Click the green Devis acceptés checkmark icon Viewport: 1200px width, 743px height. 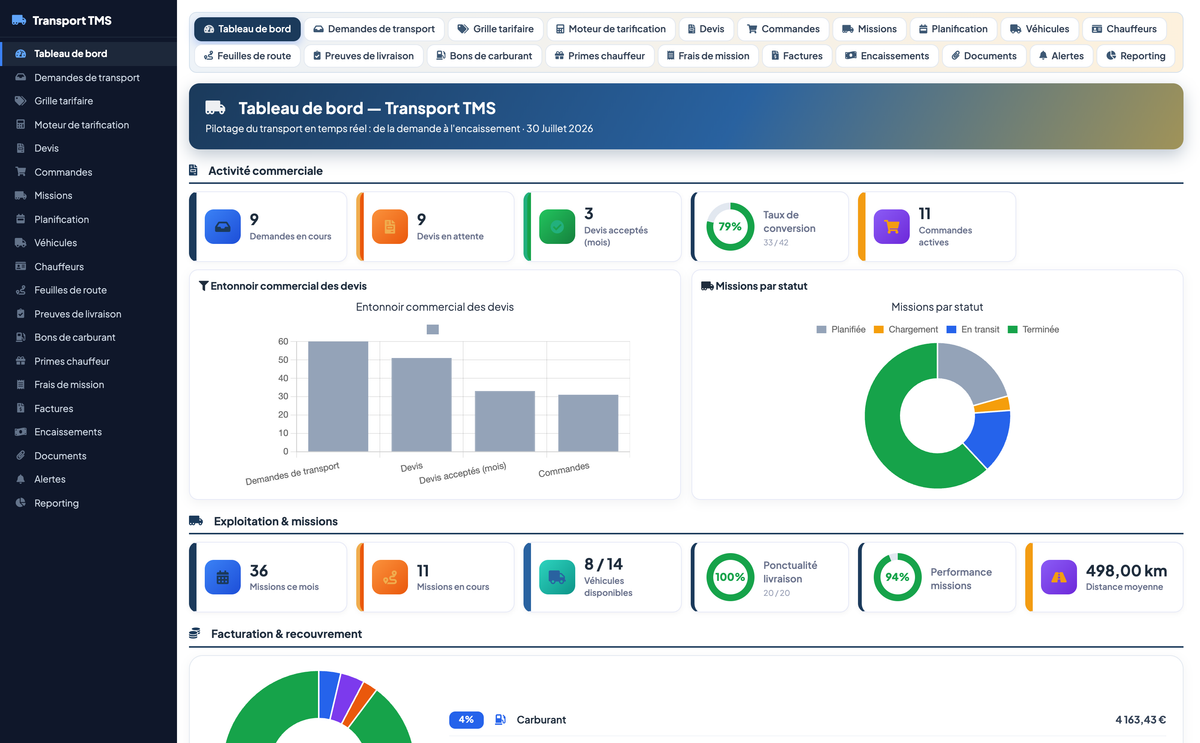click(x=557, y=227)
